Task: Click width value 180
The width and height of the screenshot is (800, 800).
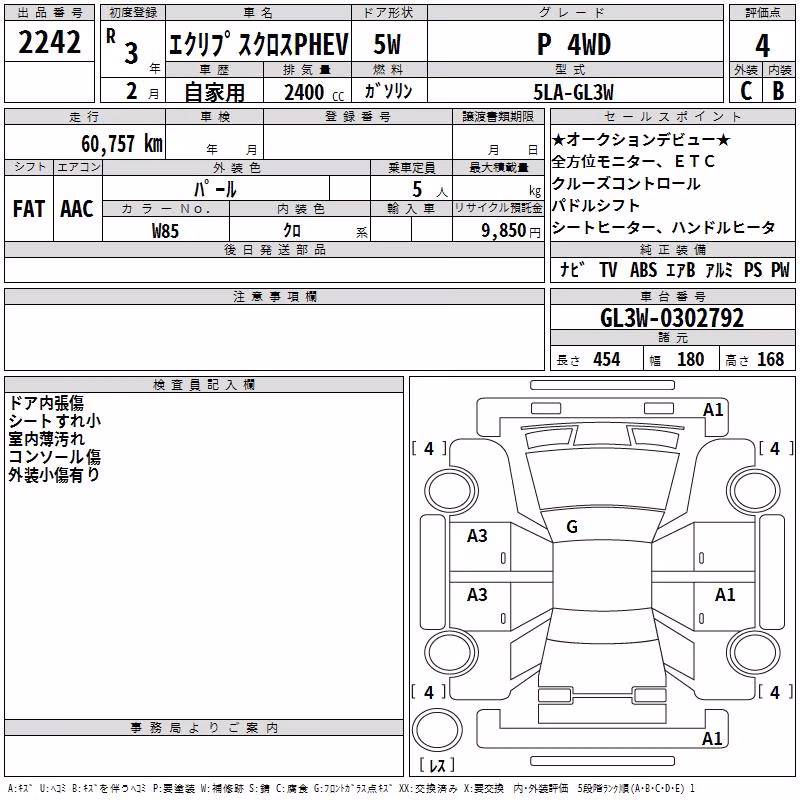Action: [690, 359]
